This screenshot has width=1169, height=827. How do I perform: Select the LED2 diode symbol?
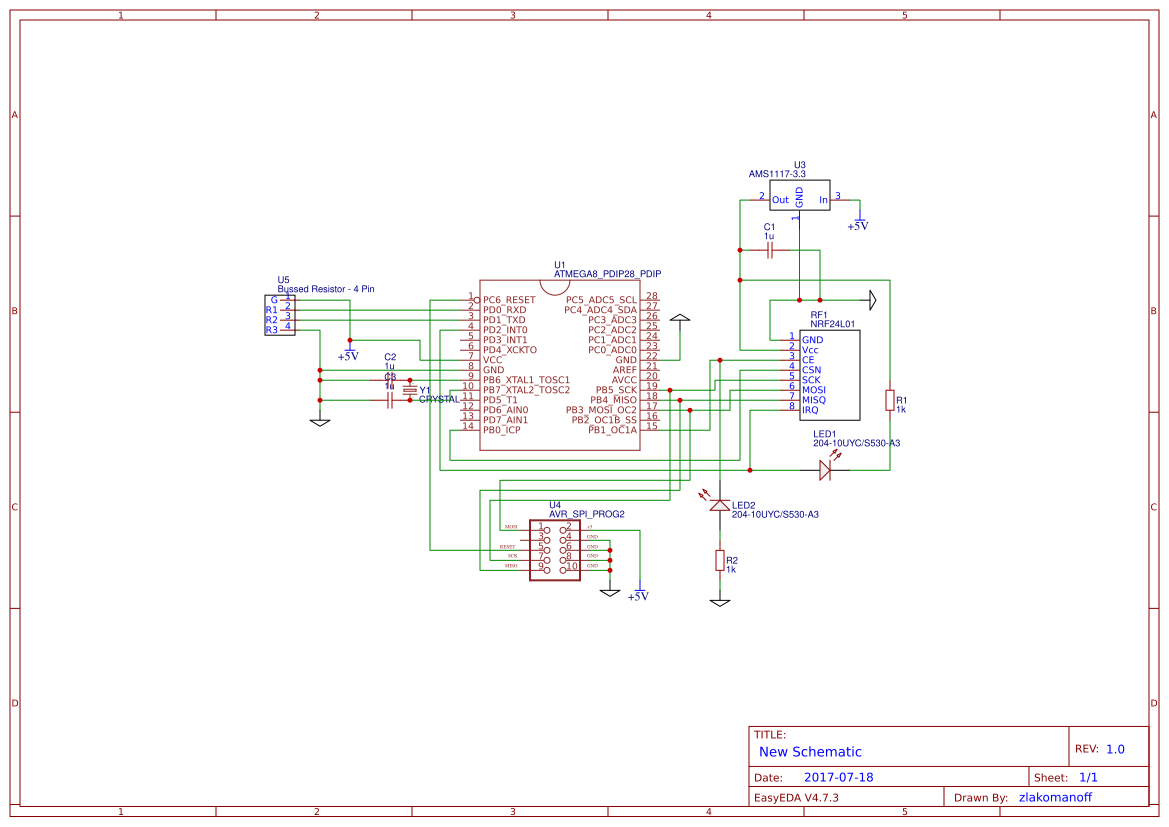[x=718, y=505]
